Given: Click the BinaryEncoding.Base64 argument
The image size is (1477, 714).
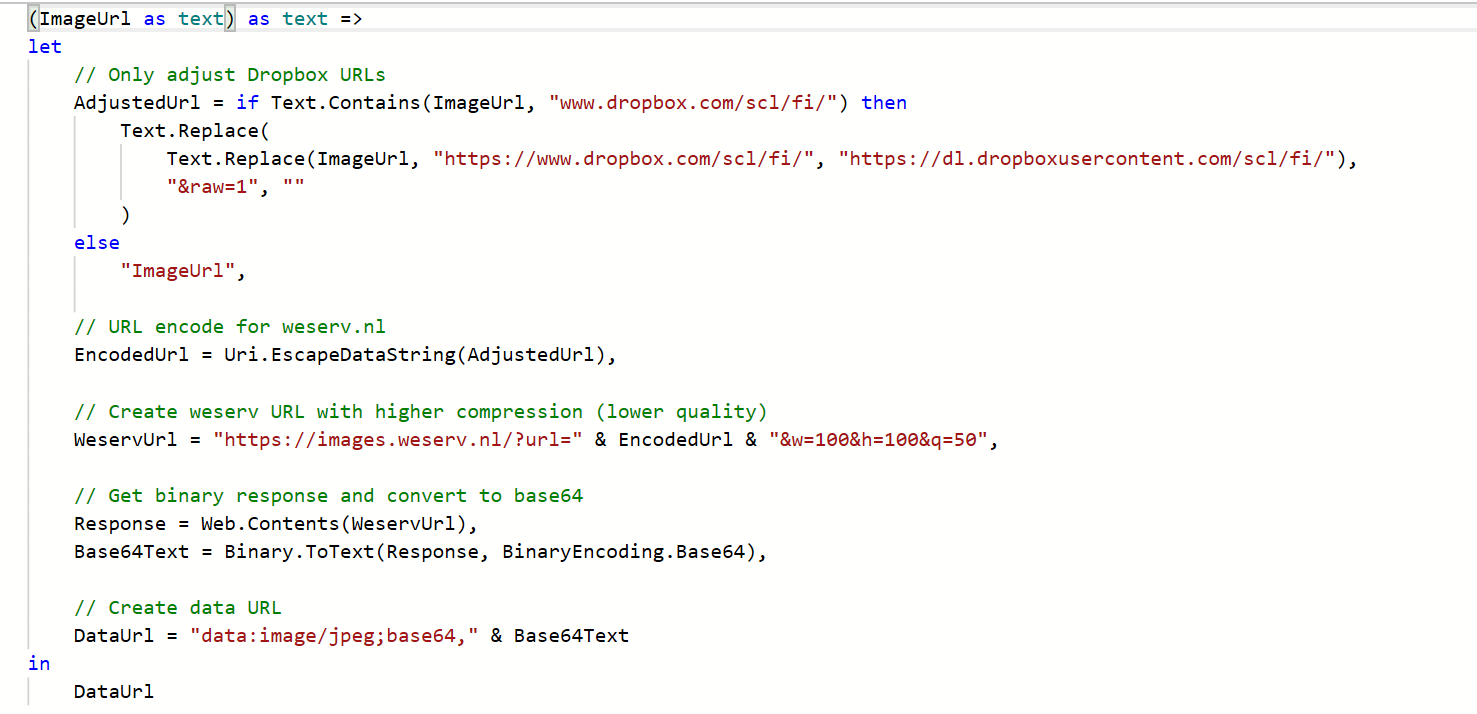Looking at the screenshot, I should (x=623, y=552).
